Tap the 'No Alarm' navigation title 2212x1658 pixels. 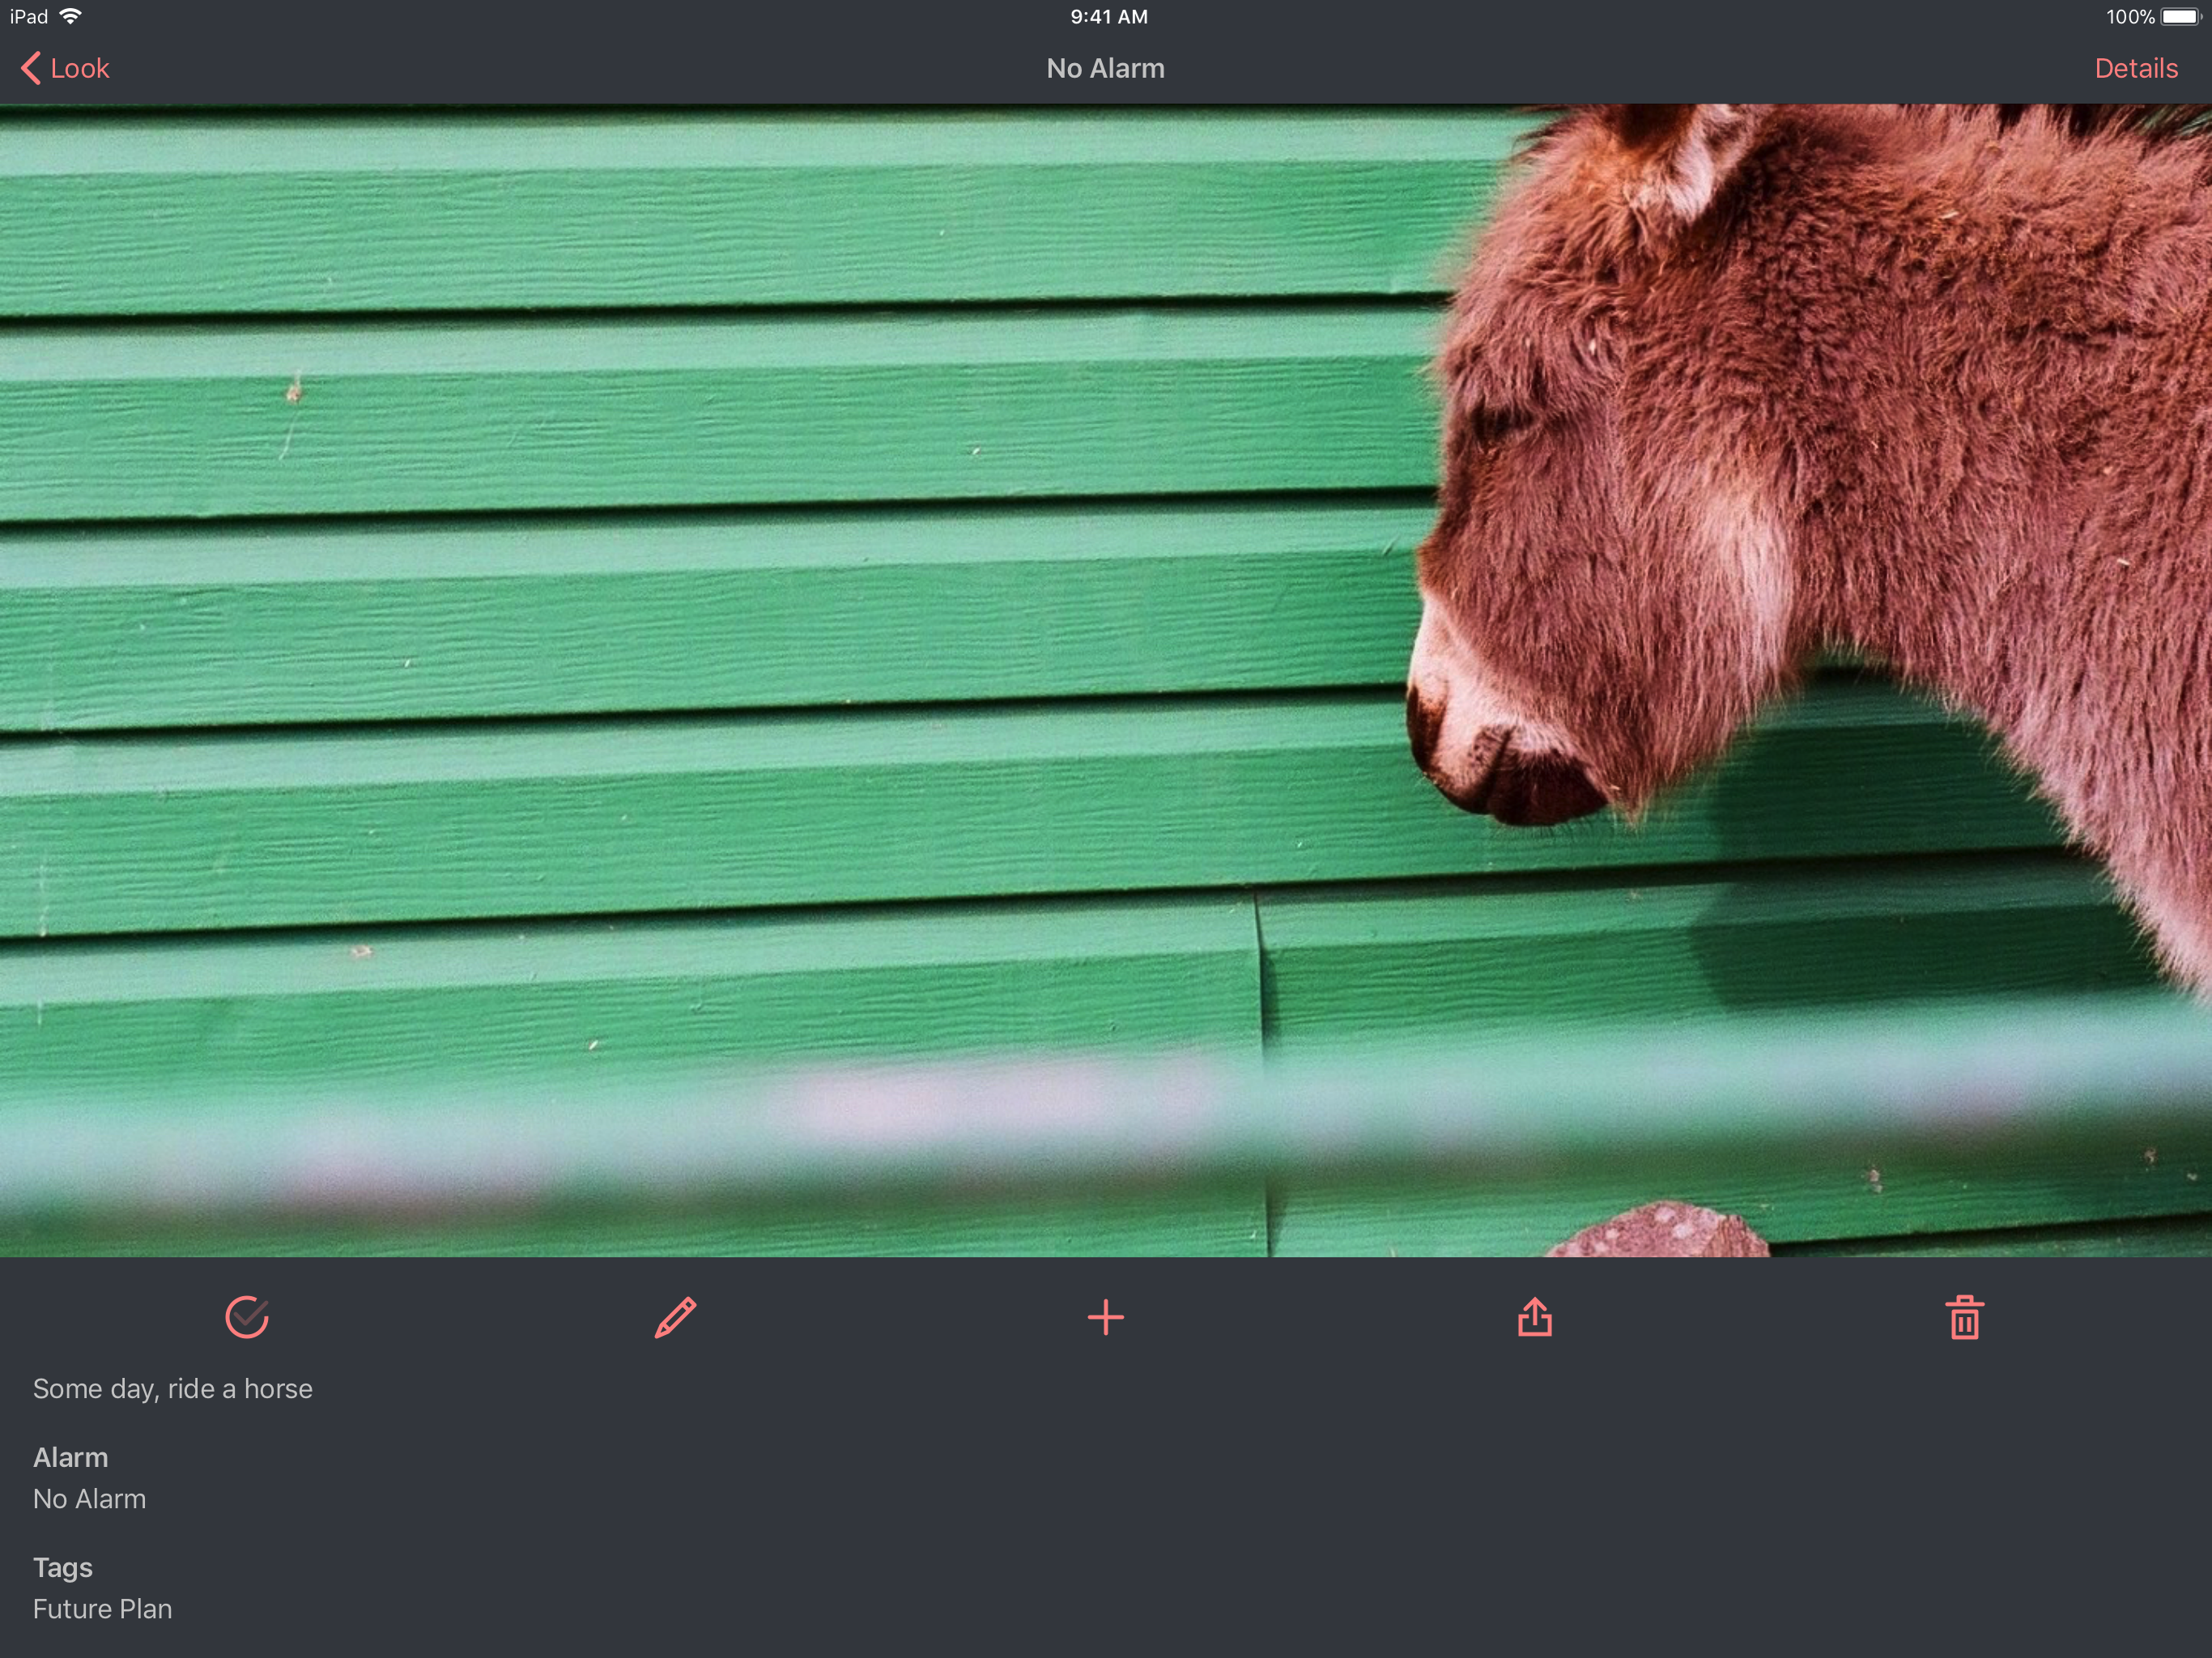tap(1105, 68)
